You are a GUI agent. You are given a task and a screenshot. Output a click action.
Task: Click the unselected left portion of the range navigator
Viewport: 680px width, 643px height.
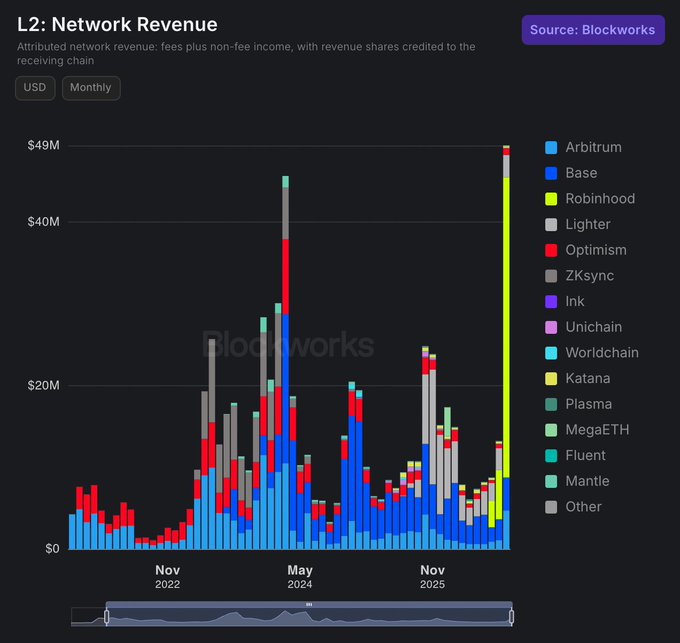(x=88, y=617)
